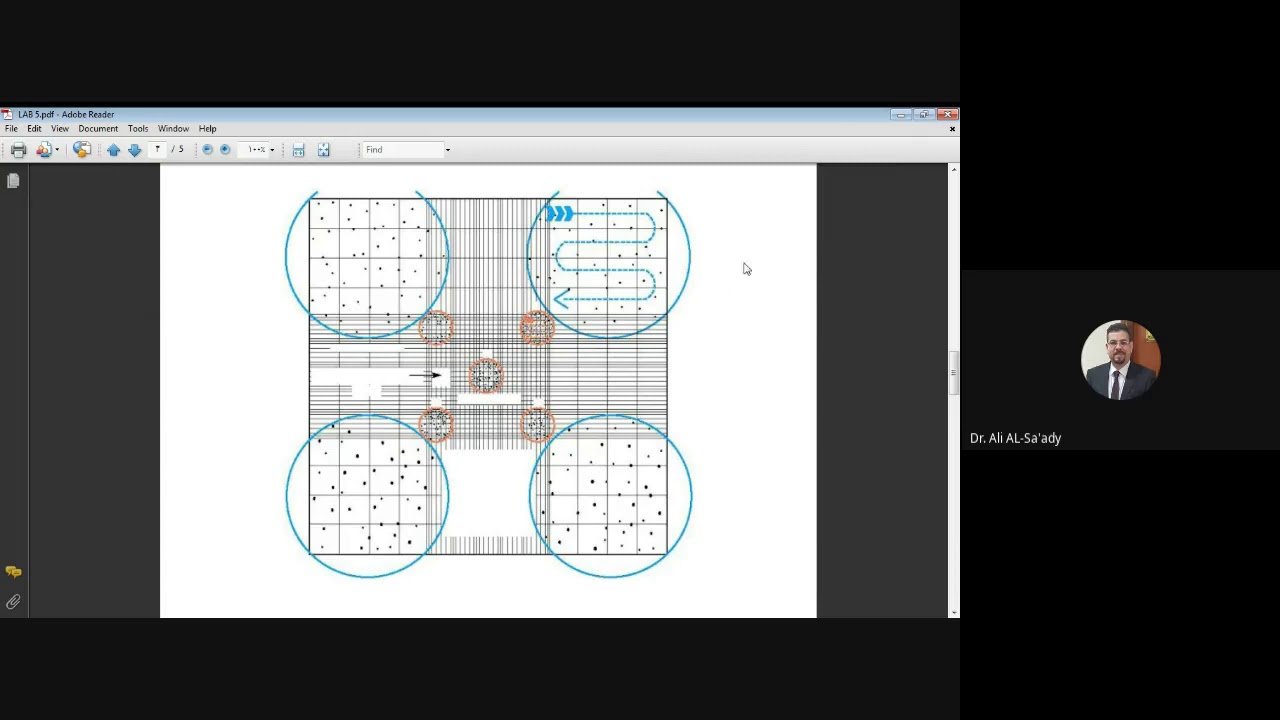Click the Dr. Ali AL-Sa'ady name label
Viewport: 1280px width, 720px height.
pos(1015,438)
